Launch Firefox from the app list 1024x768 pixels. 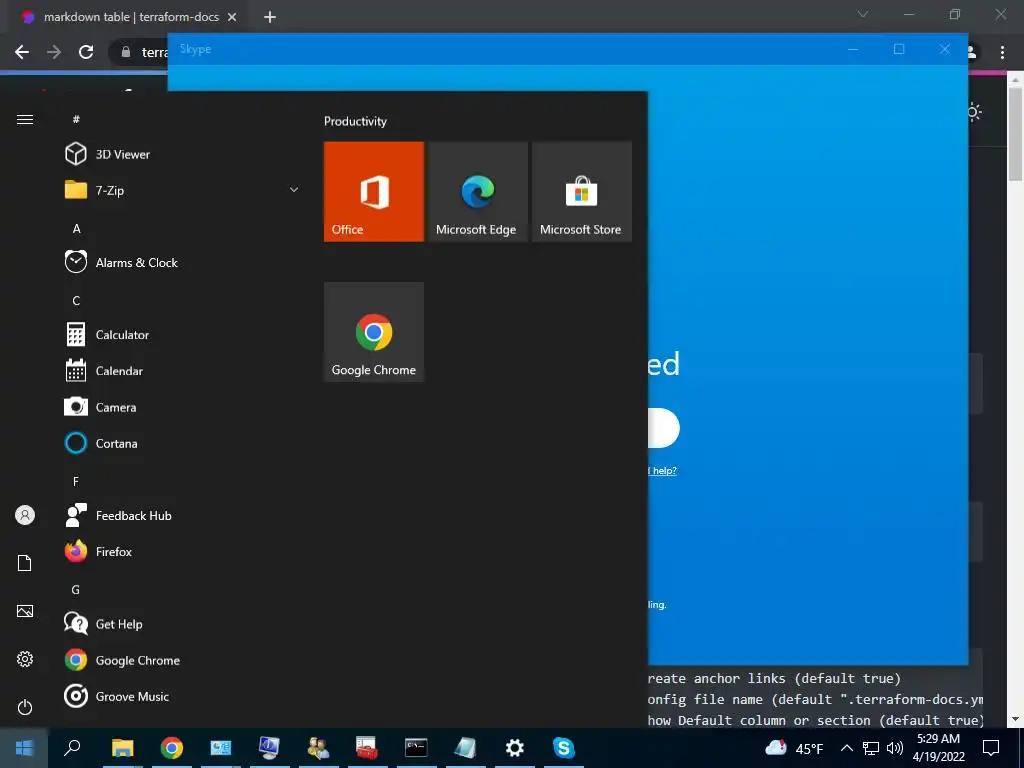pyautogui.click(x=182, y=552)
